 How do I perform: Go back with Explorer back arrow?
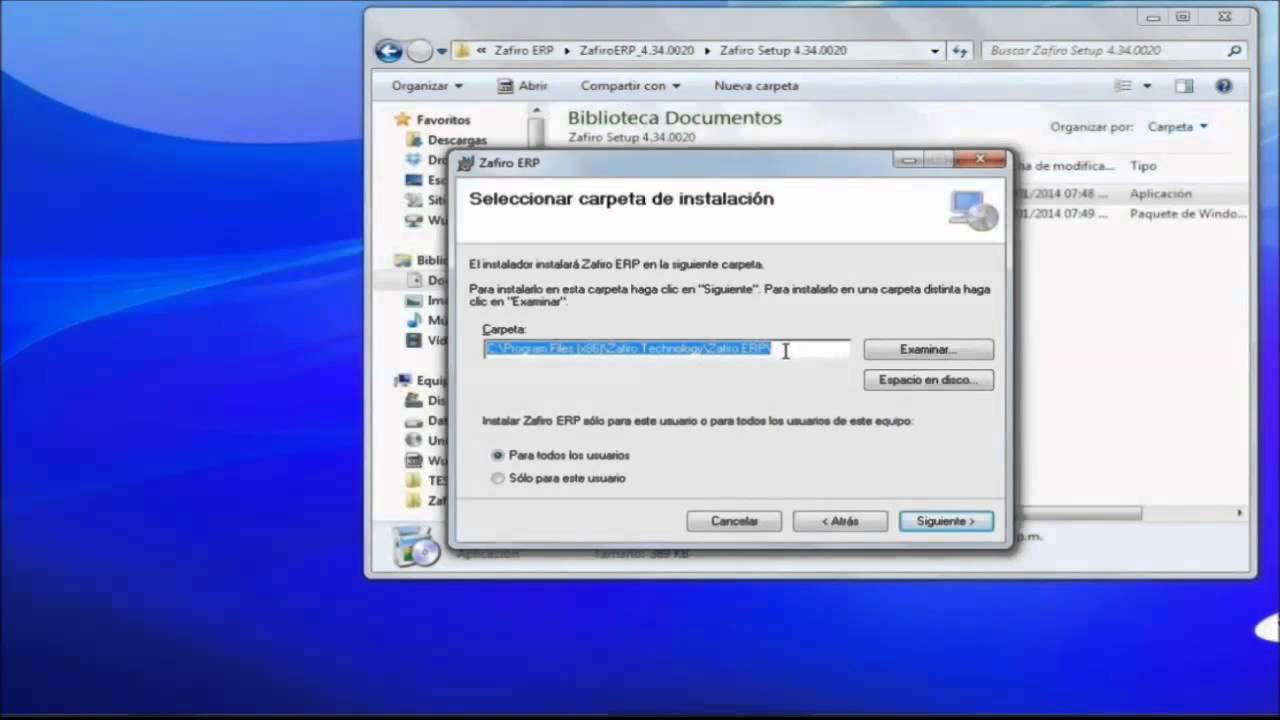(388, 50)
